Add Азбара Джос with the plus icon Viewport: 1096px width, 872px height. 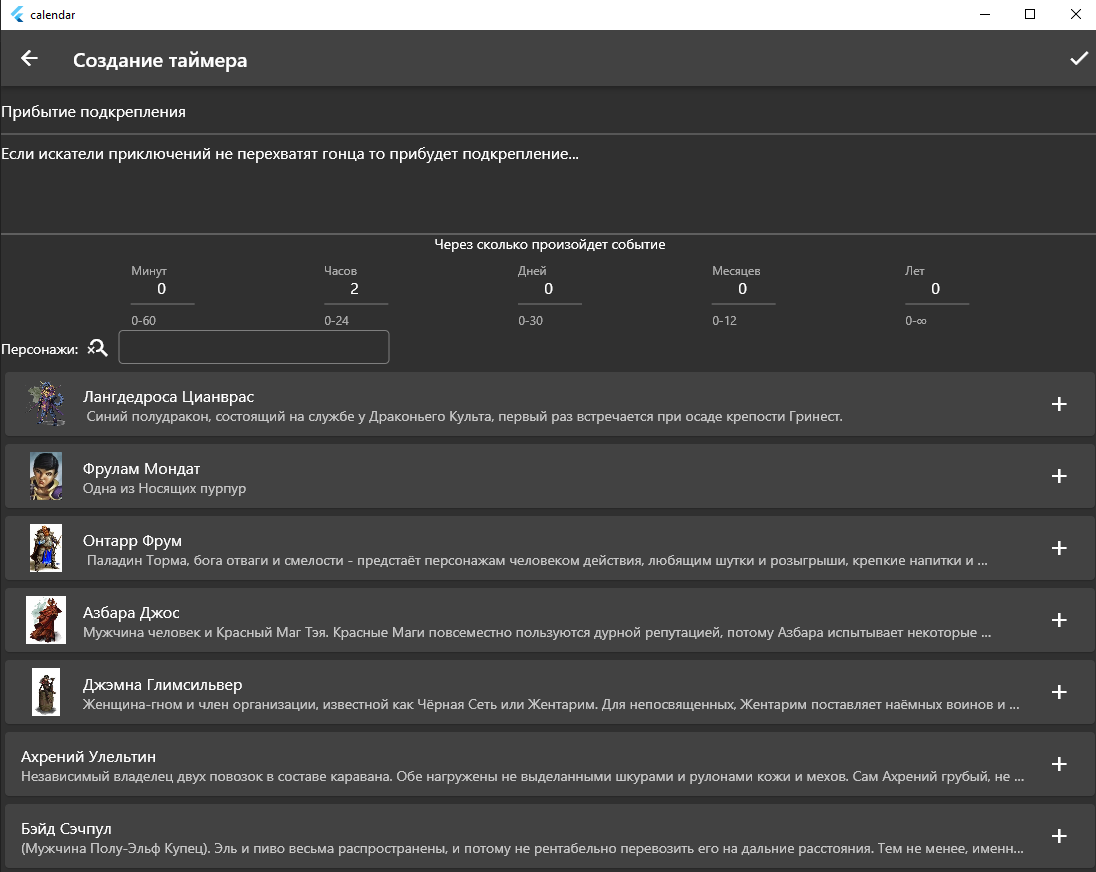pos(1059,620)
